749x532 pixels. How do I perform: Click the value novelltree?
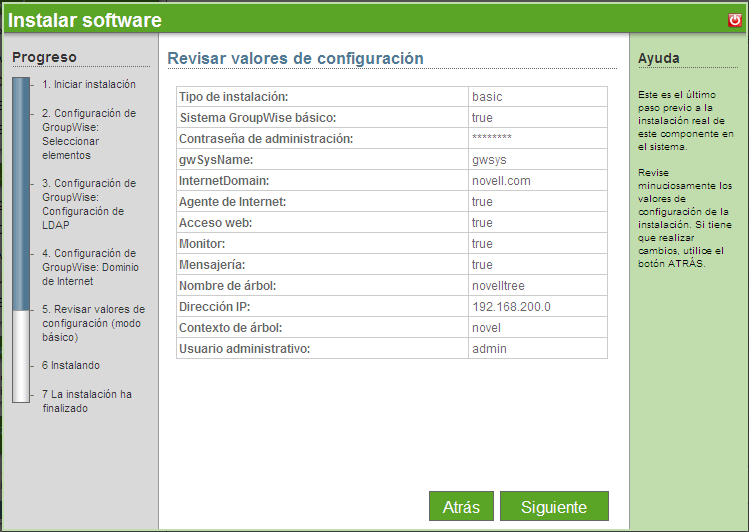498,286
